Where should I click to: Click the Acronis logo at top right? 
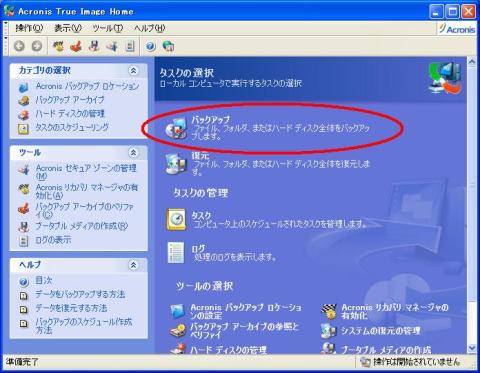457,29
